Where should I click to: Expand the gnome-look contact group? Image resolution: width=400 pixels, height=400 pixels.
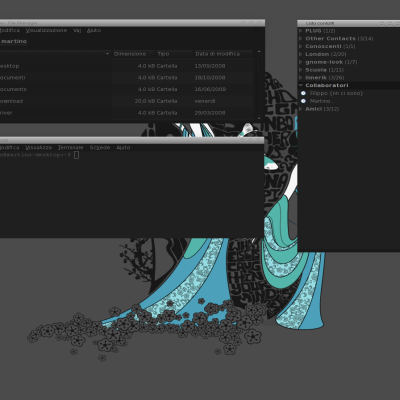point(301,62)
